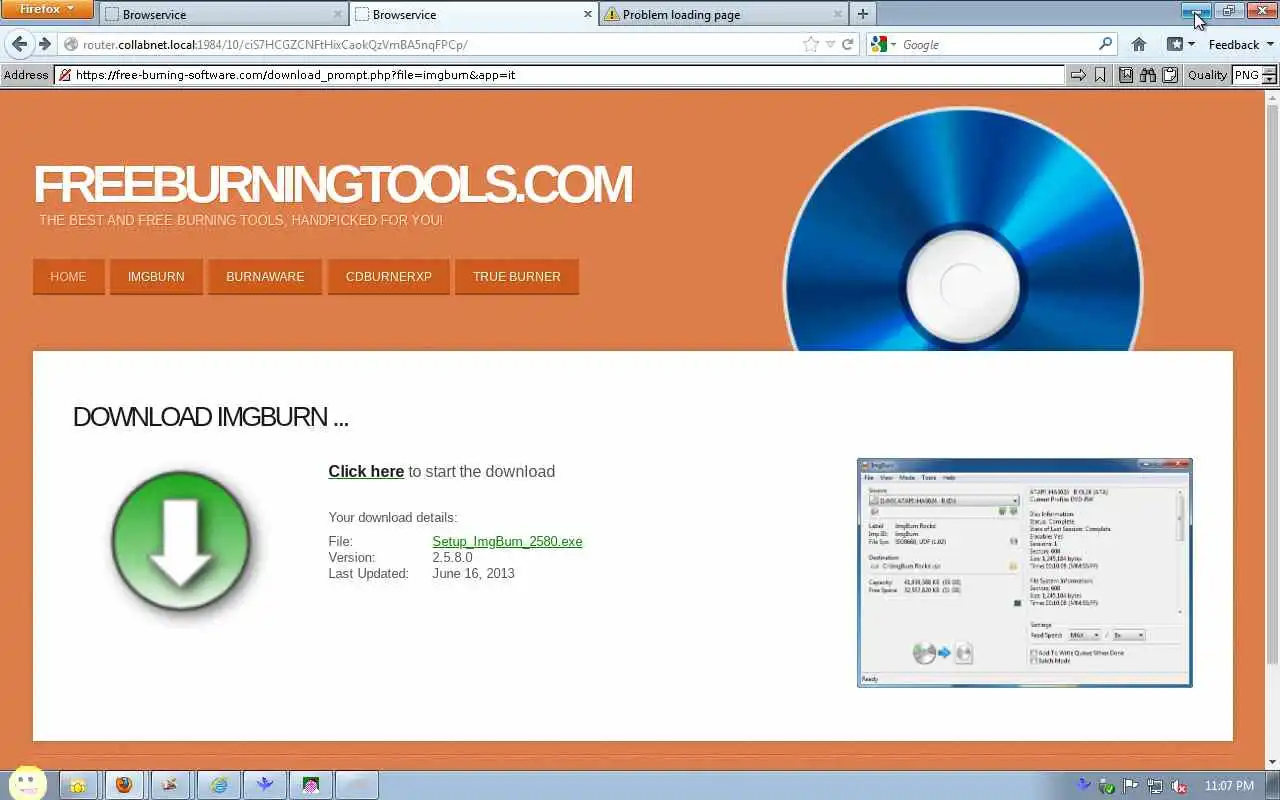Click the taskbar clock showing 11:07 PM
Viewport: 1280px width, 800px height.
click(x=1228, y=786)
